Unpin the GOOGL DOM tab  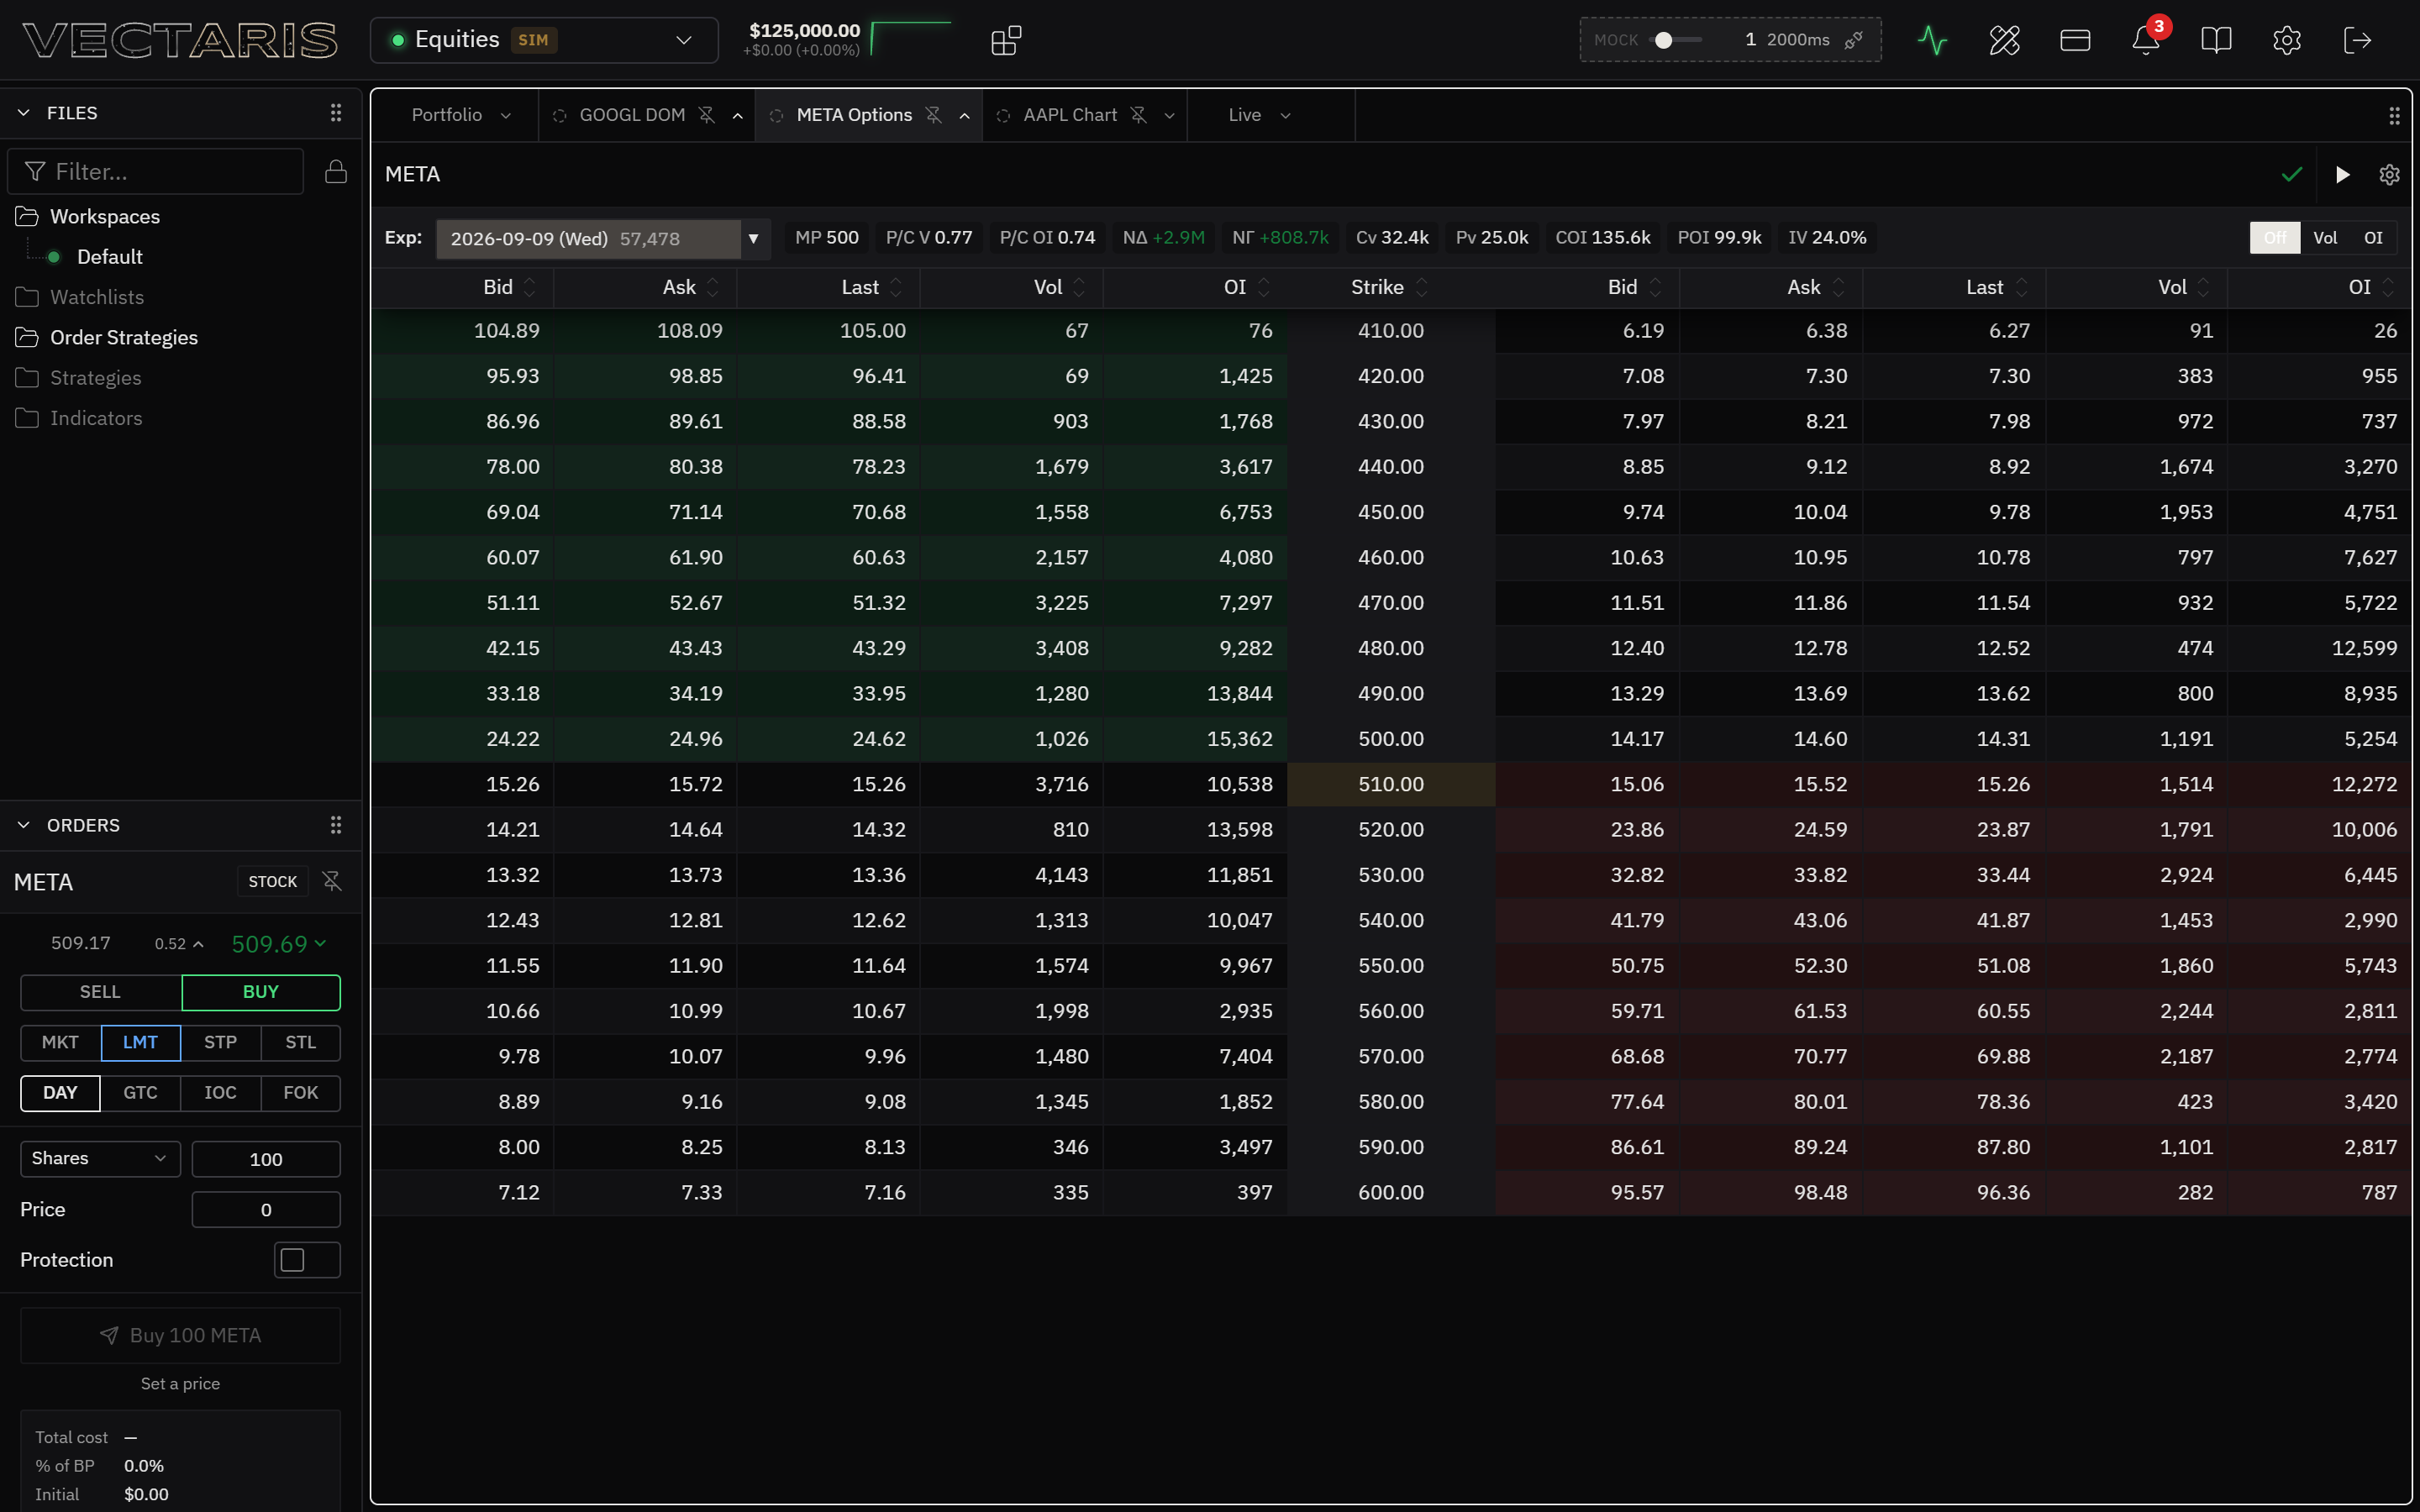tap(706, 115)
